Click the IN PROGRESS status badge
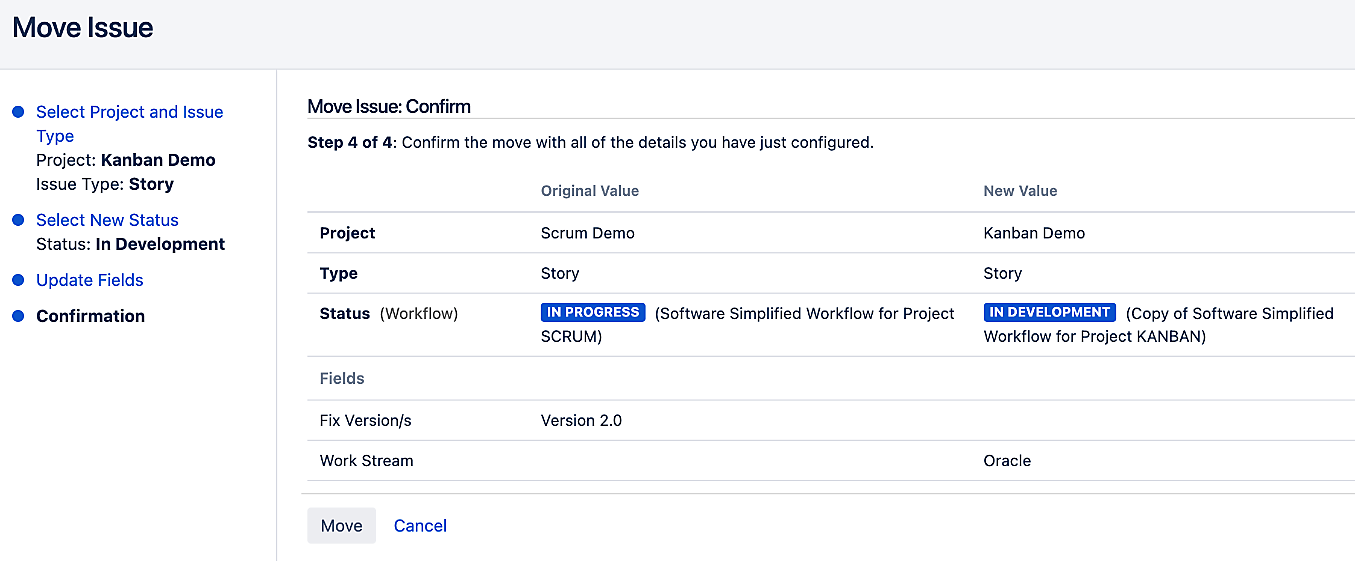This screenshot has height=561, width=1355. [593, 313]
